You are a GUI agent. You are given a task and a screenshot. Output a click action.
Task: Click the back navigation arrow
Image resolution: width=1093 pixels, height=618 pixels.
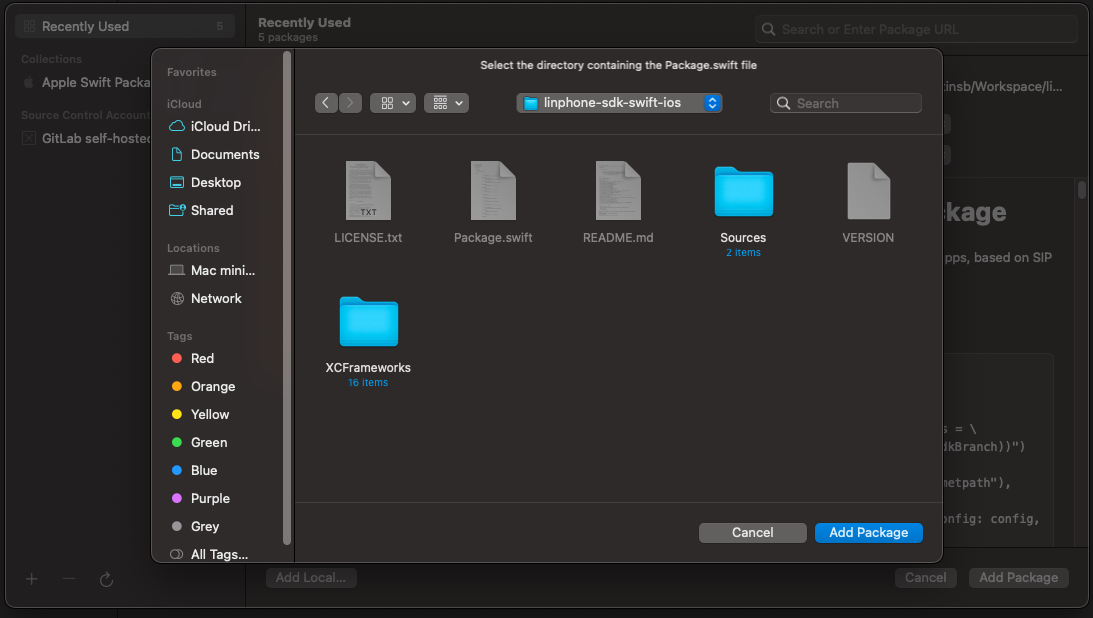(x=327, y=103)
